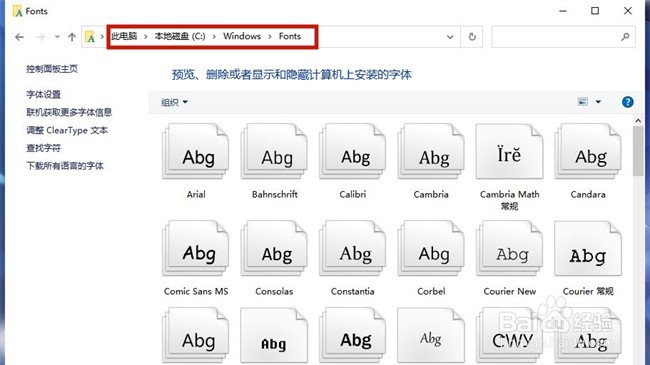The width and height of the screenshot is (650, 365).
Task: Click the Fonts folder icon in address bar
Action: click(x=90, y=37)
